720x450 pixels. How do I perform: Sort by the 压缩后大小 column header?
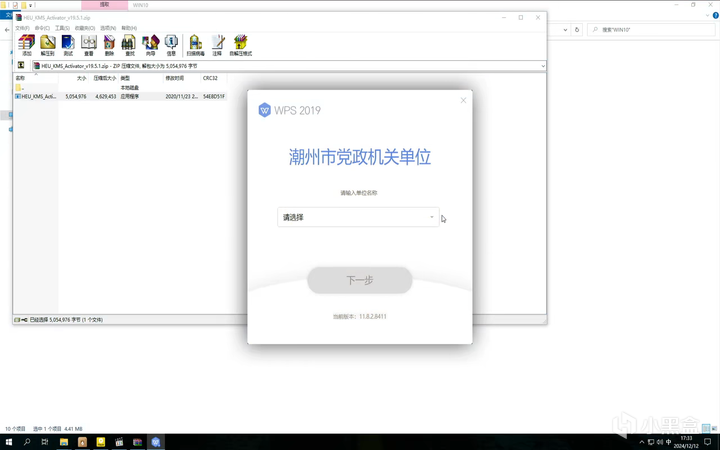tap(103, 78)
